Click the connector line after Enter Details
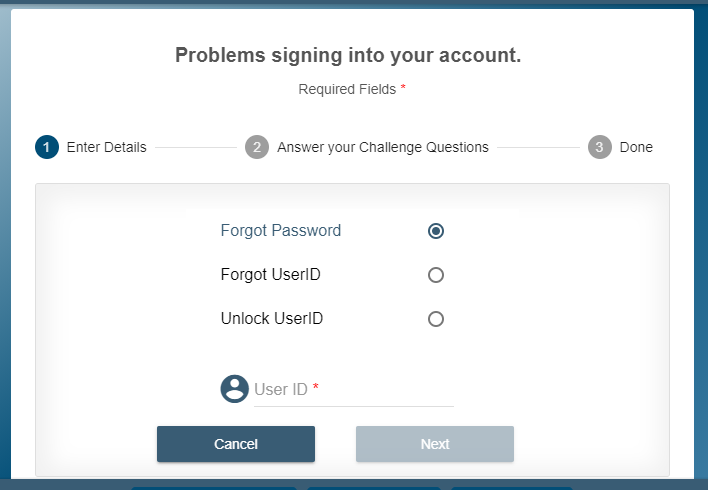 point(195,147)
